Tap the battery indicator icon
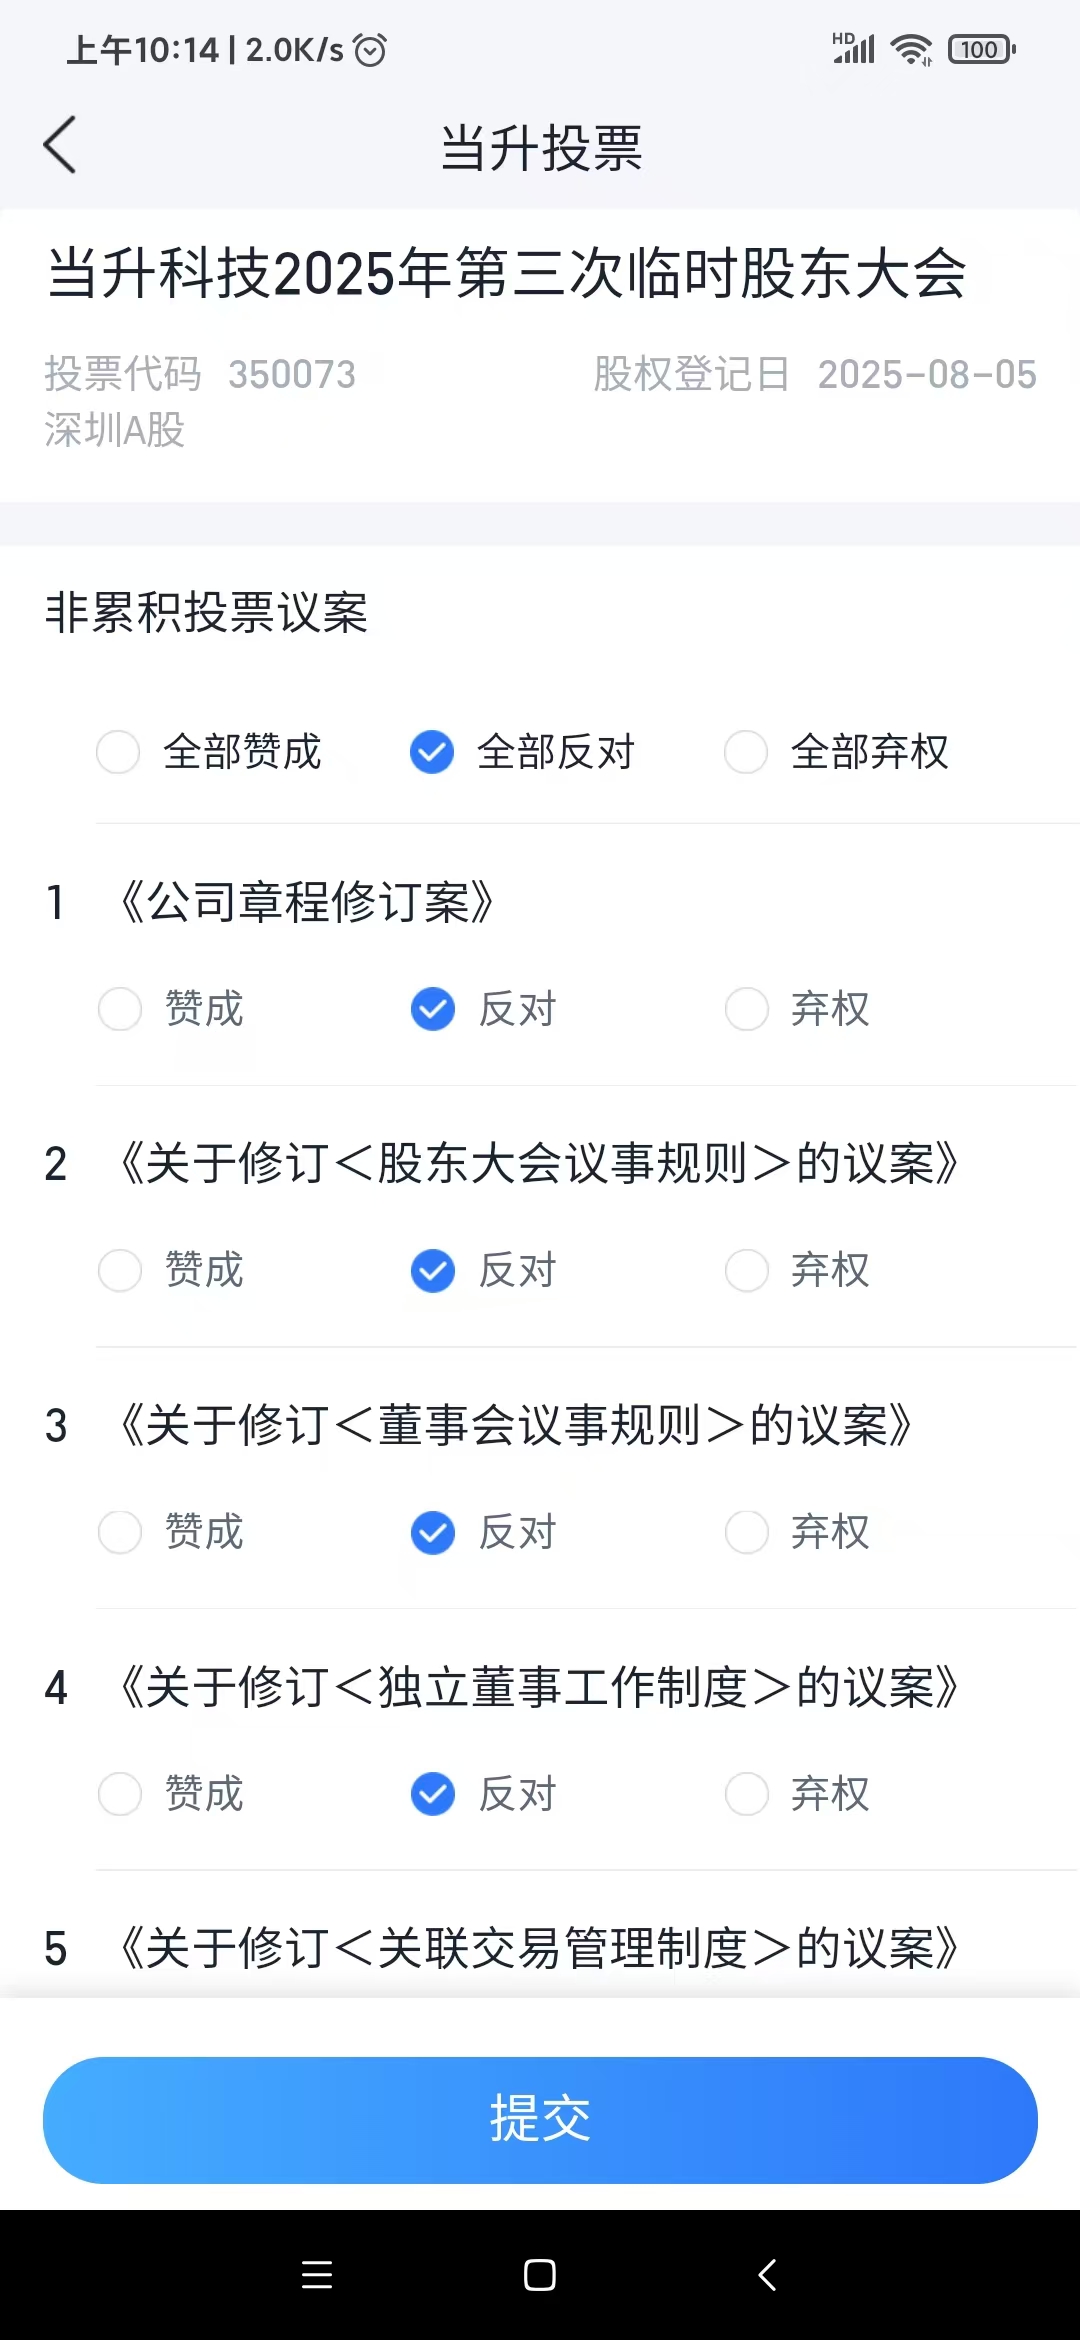The width and height of the screenshot is (1080, 2340). click(982, 49)
